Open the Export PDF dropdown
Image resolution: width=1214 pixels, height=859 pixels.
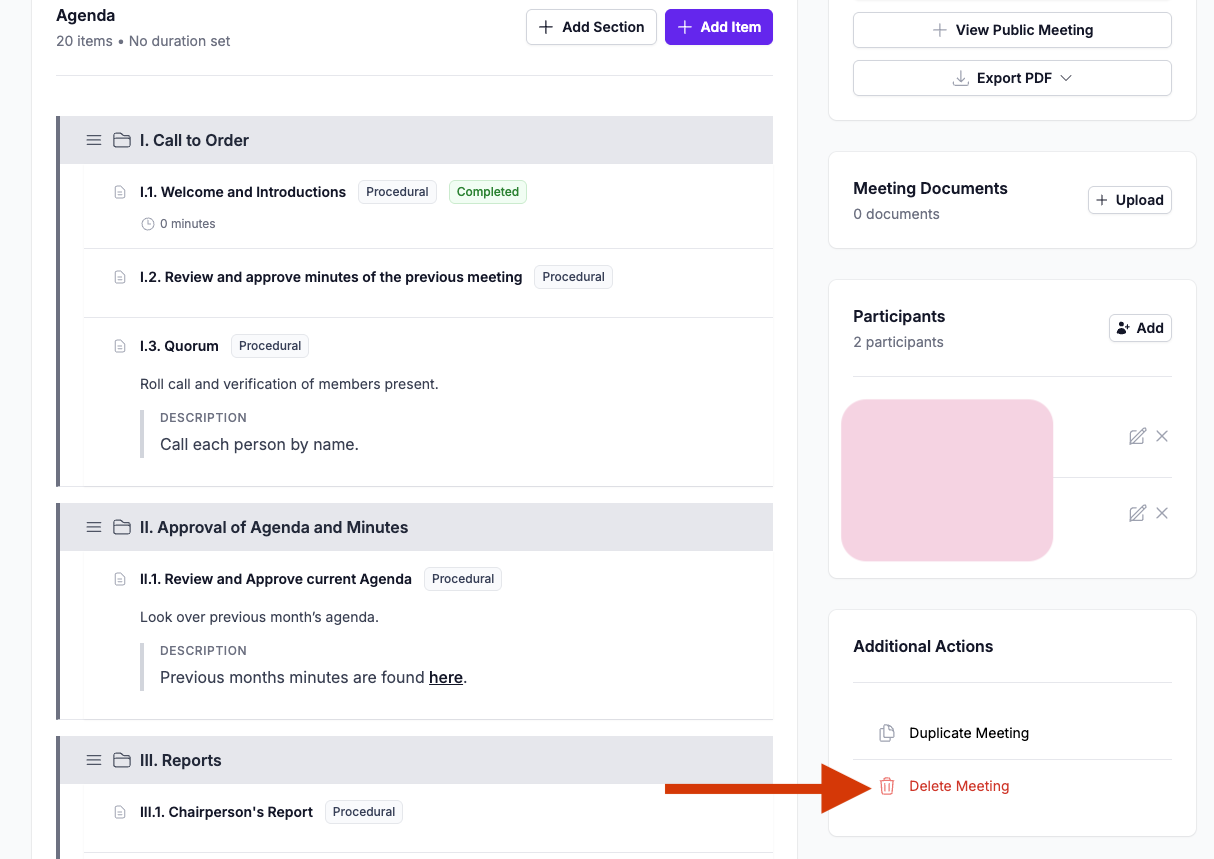pos(1012,78)
